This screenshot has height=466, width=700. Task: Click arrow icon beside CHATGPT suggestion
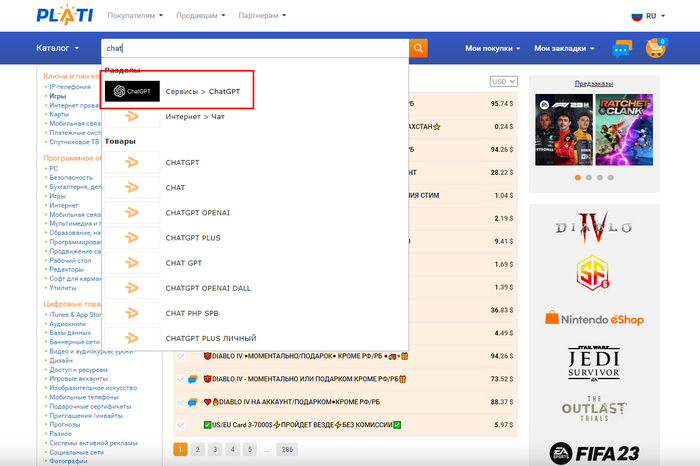pos(132,162)
